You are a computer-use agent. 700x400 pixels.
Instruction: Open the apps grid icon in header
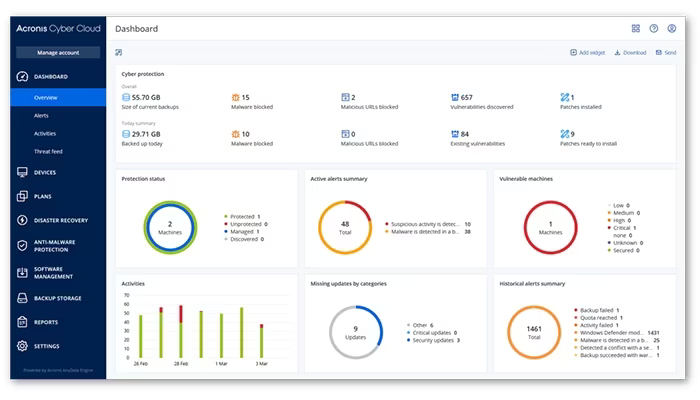click(636, 29)
